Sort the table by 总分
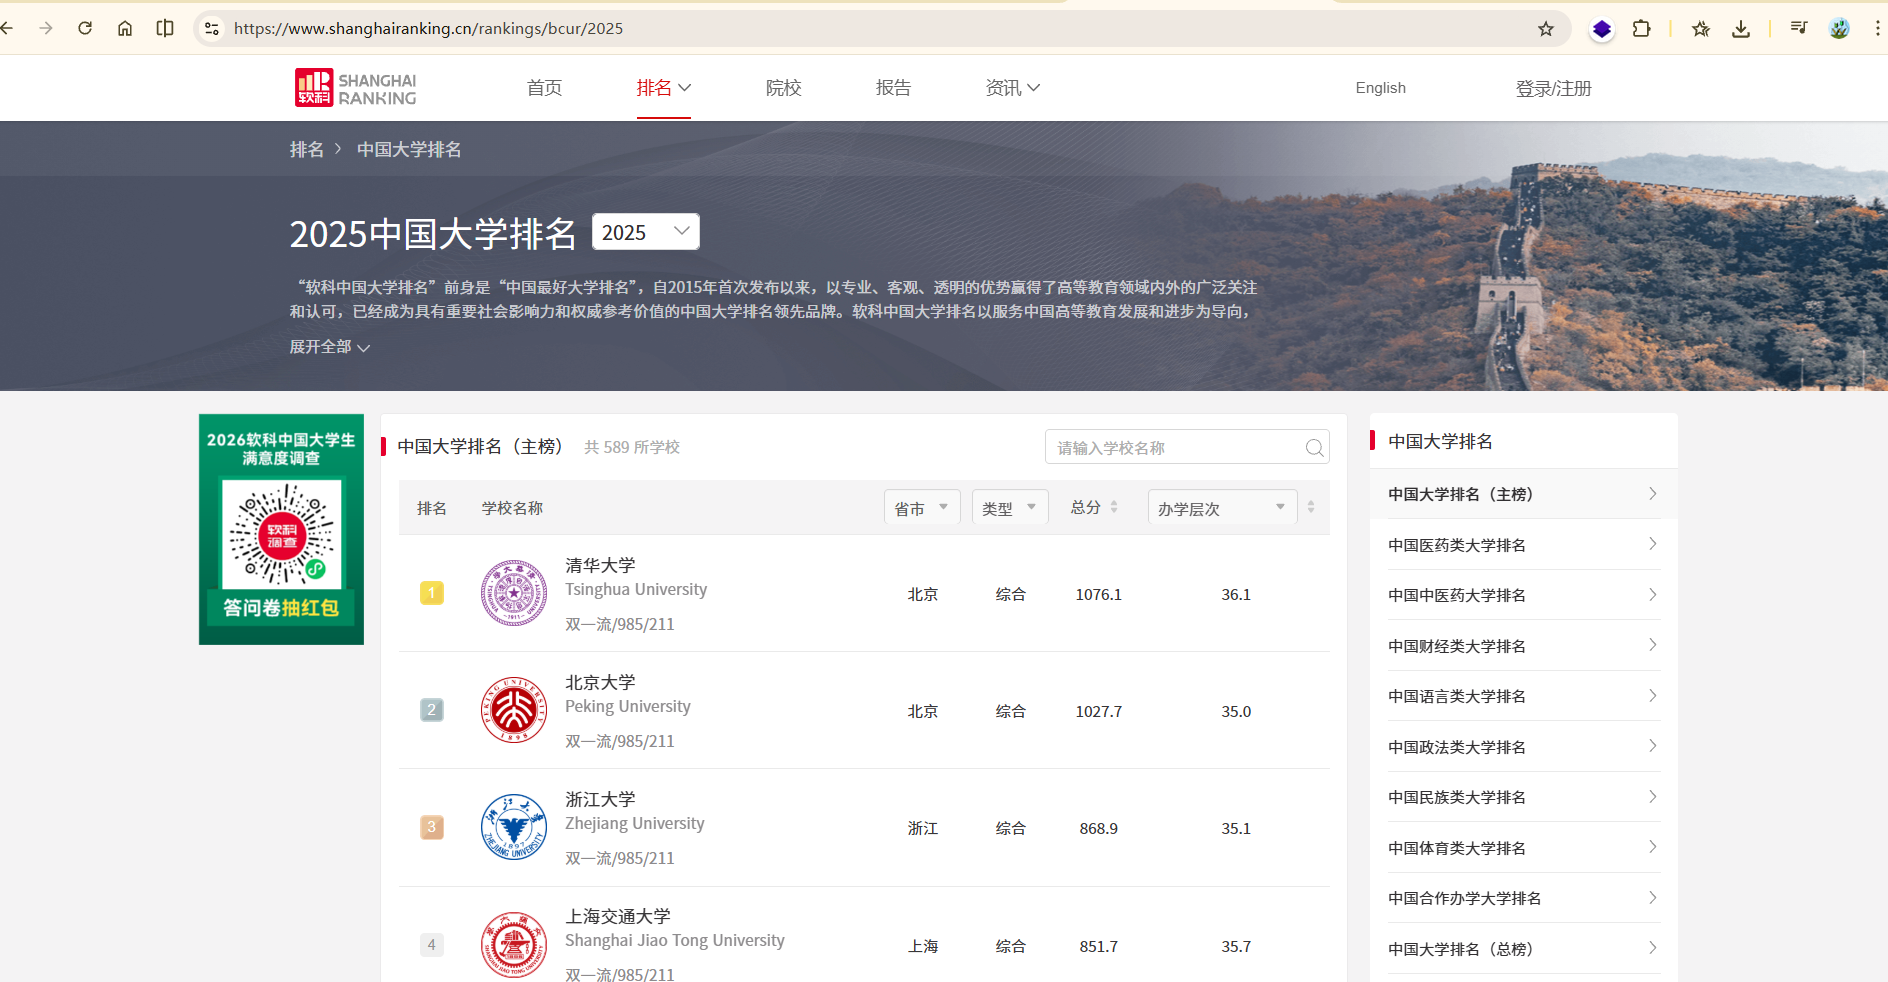 pos(1095,507)
